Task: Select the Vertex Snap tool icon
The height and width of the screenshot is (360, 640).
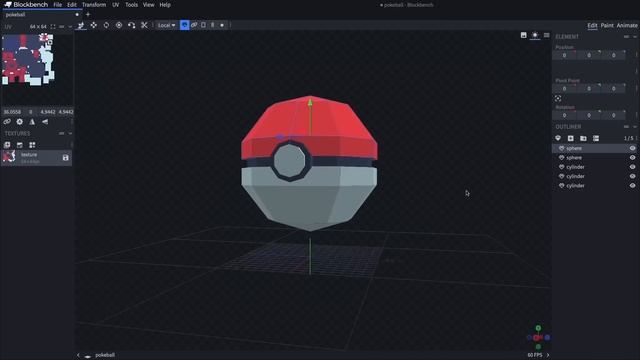Action: pyautogui.click(x=131, y=25)
